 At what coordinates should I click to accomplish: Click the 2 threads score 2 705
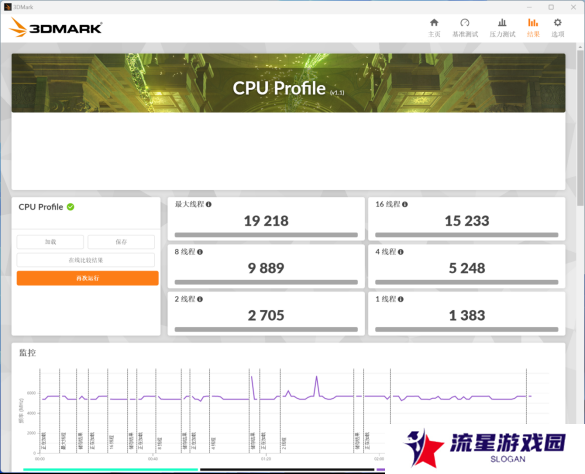point(266,315)
